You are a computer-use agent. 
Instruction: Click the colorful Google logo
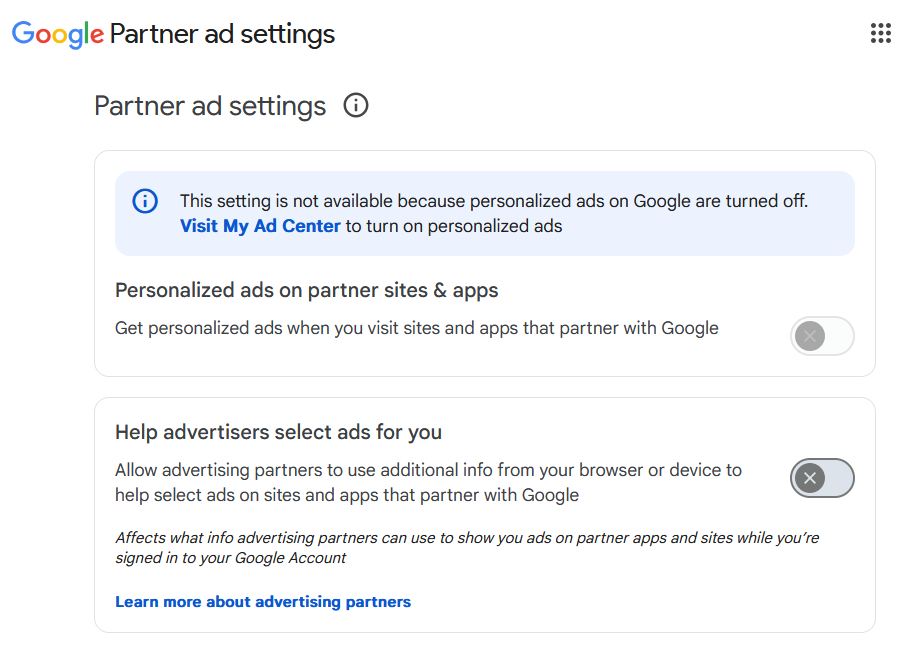pos(58,34)
